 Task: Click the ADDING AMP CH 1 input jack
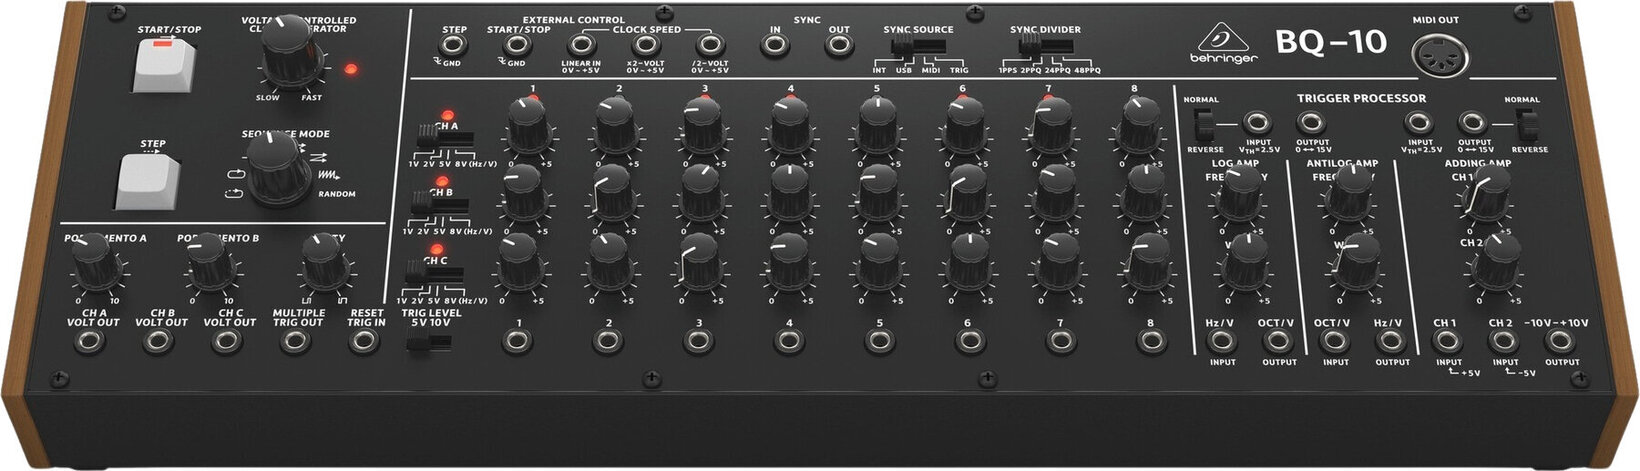[1448, 343]
